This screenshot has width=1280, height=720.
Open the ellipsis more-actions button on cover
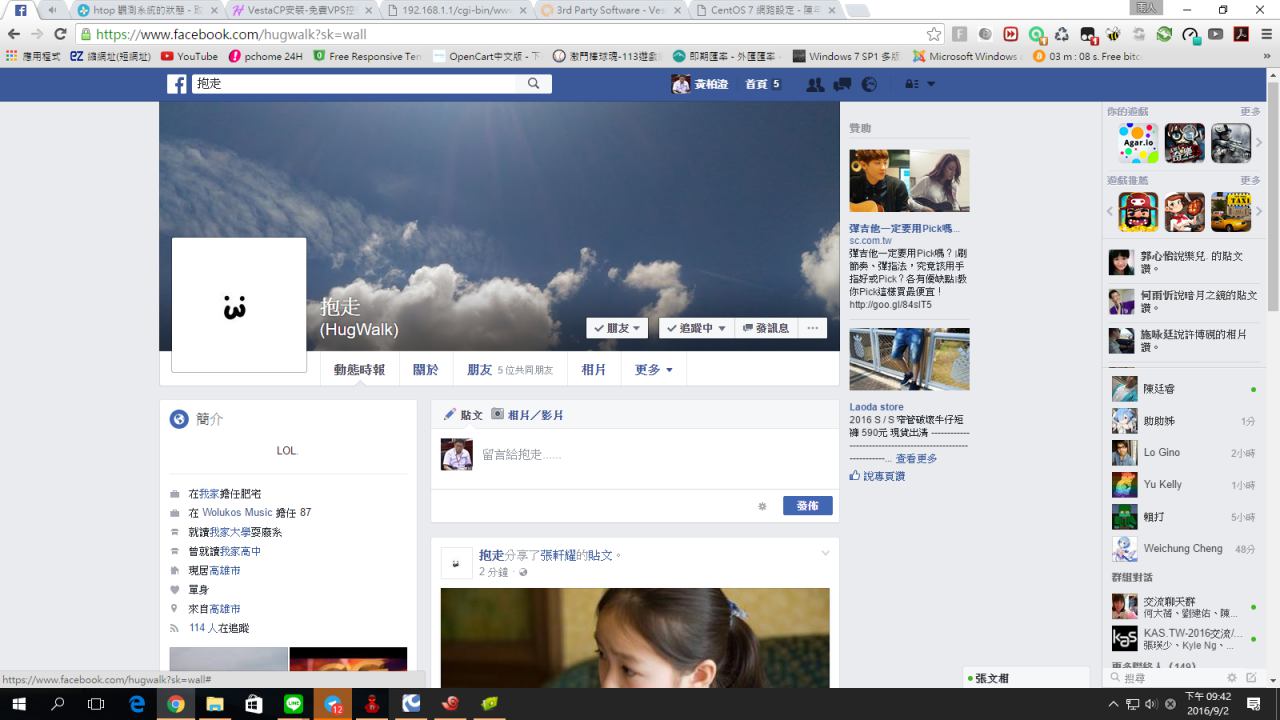(x=812, y=328)
